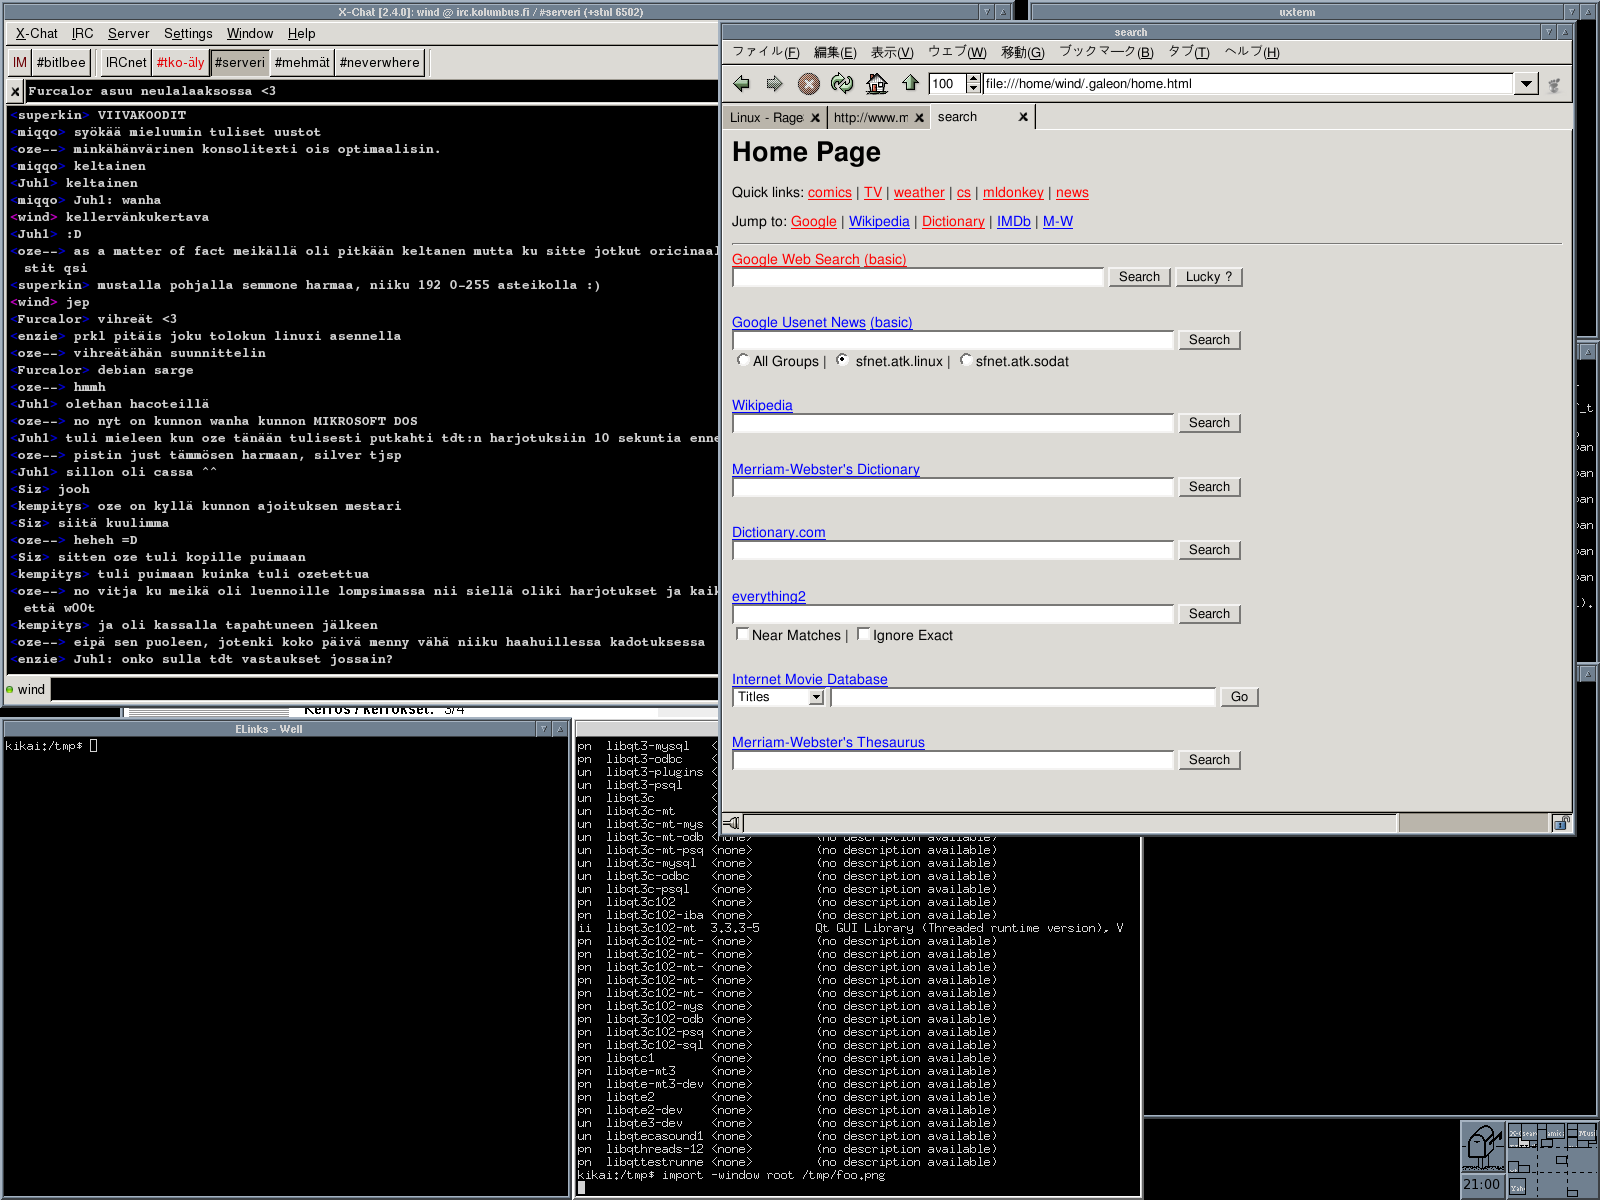Click the Up directory arrow icon
The width and height of the screenshot is (1600, 1200).
pyautogui.click(x=910, y=84)
